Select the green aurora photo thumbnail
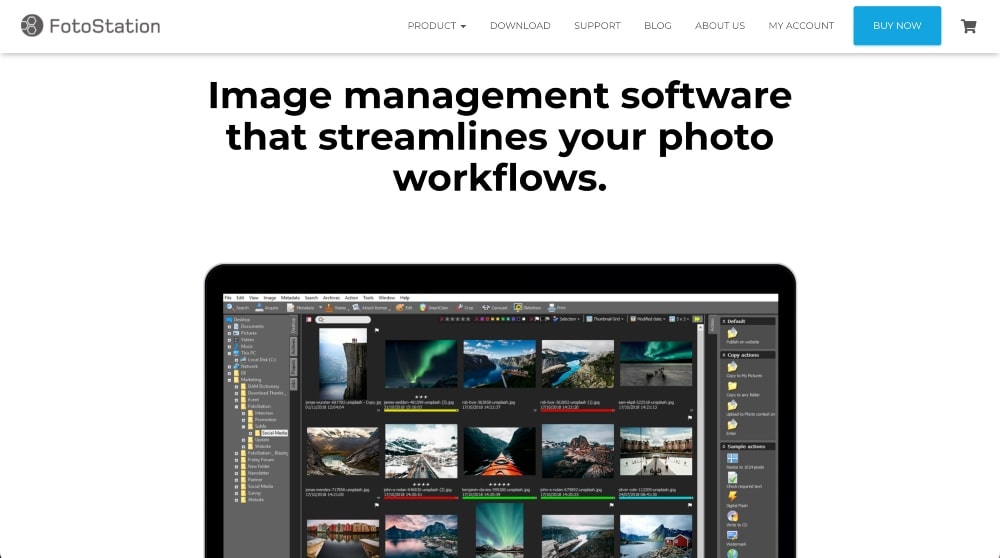The width and height of the screenshot is (1000, 558). [420, 364]
